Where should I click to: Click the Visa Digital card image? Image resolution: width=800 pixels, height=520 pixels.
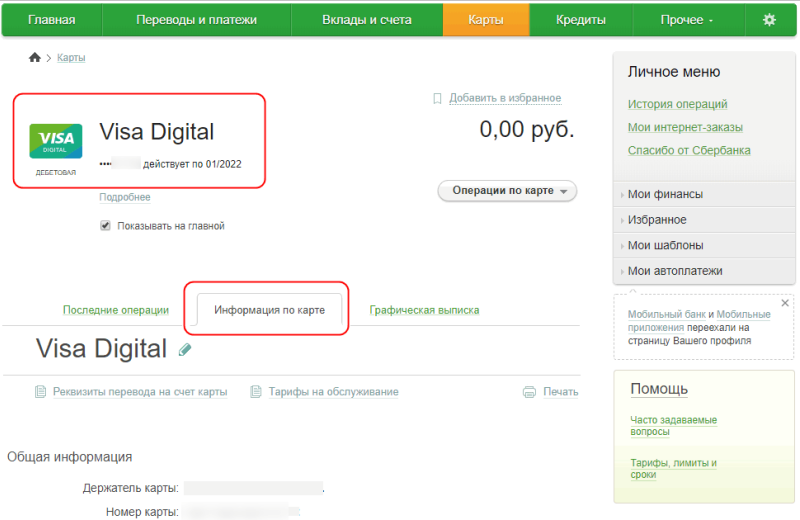point(56,142)
